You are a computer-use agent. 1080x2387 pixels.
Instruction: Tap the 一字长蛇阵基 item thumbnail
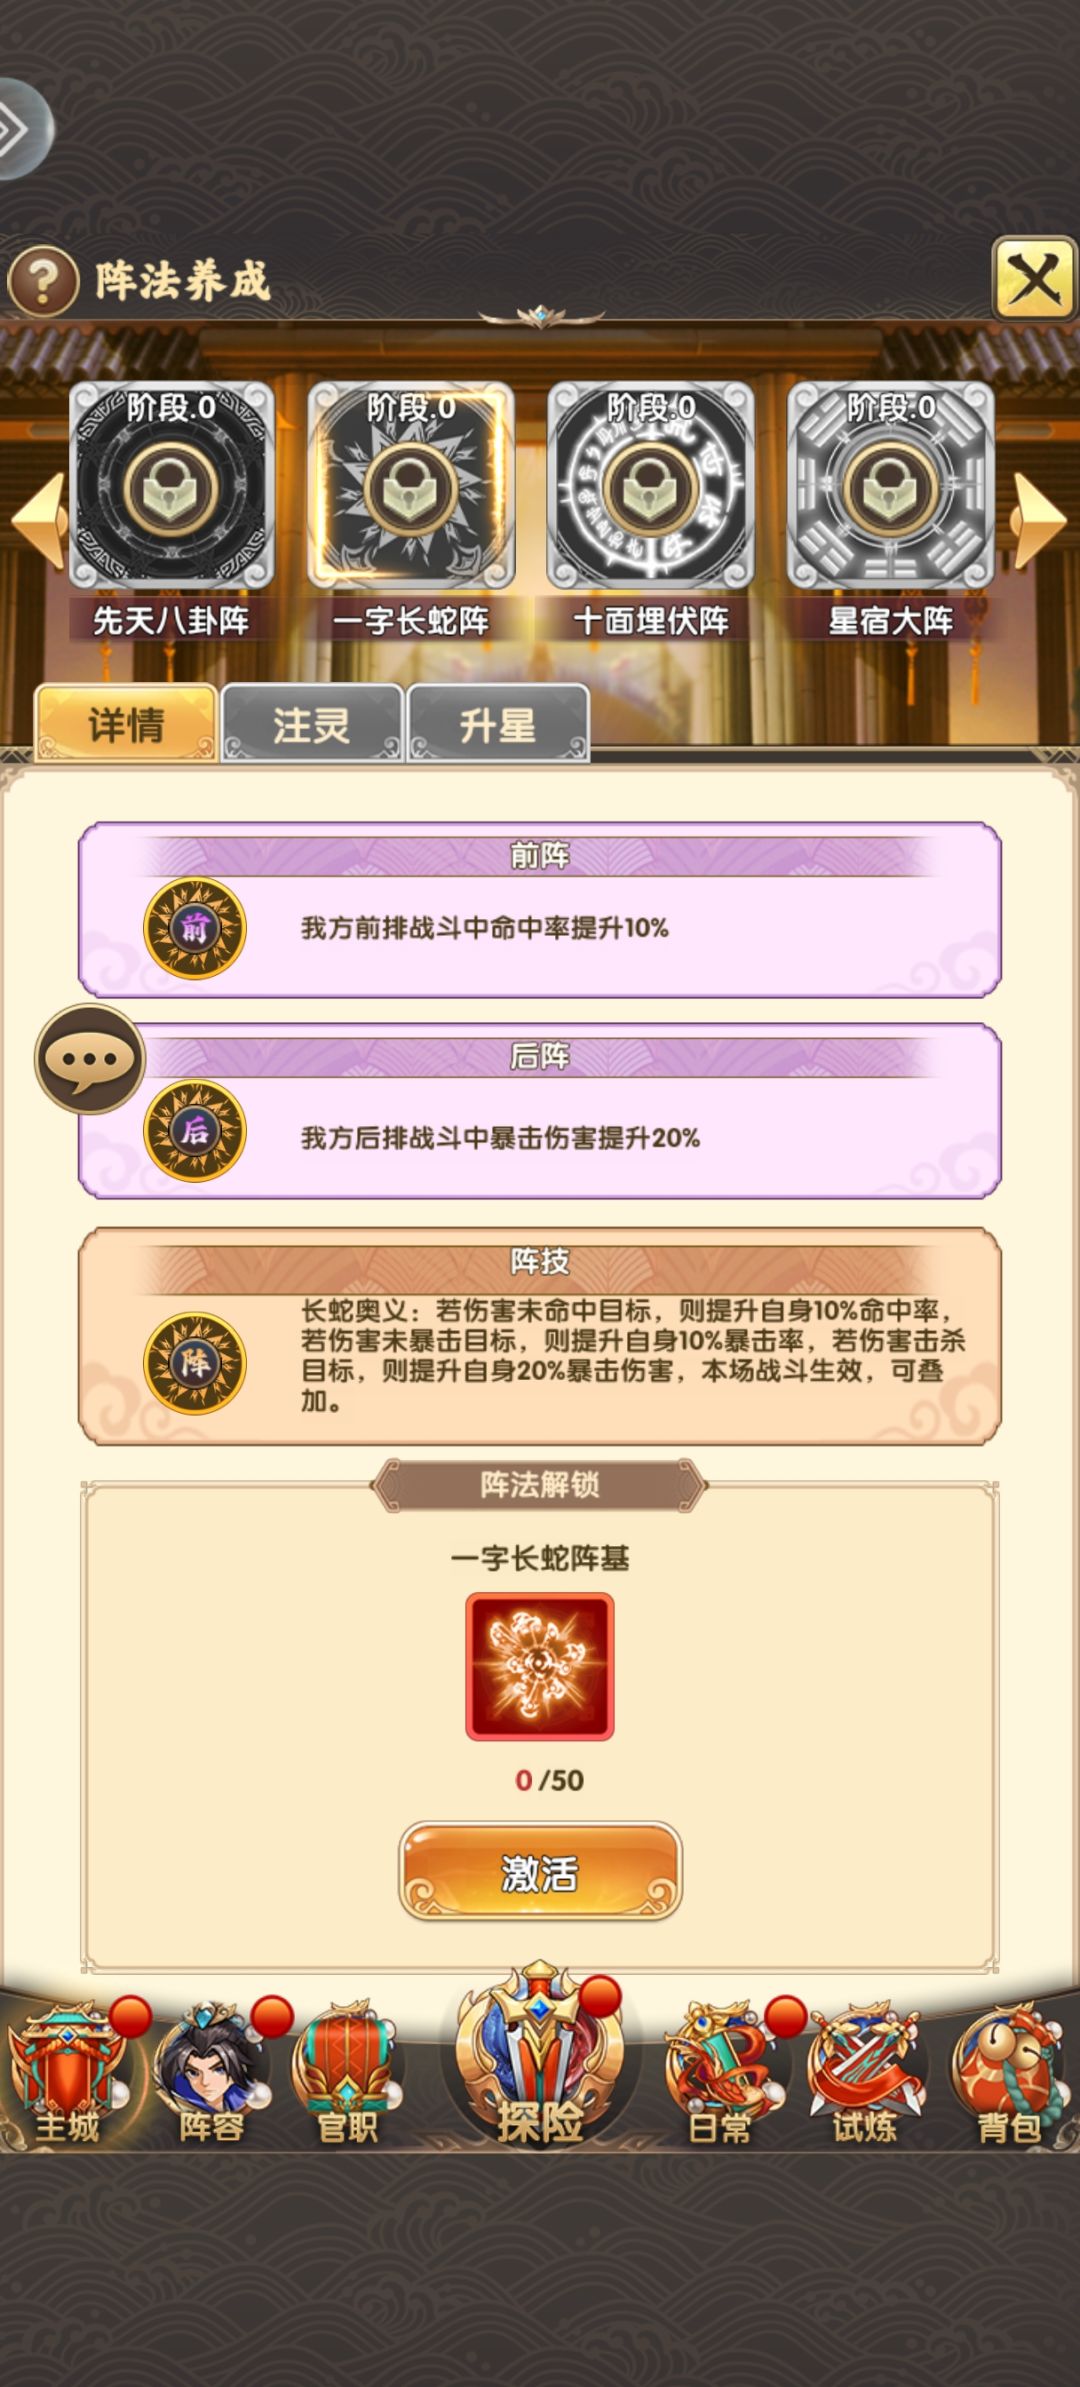[x=540, y=1666]
